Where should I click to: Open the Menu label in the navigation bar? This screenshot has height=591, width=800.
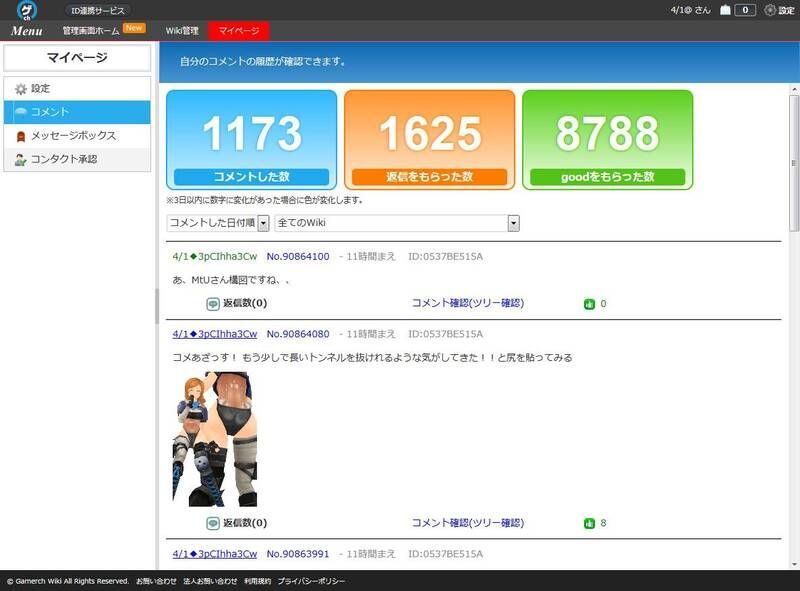click(x=27, y=31)
